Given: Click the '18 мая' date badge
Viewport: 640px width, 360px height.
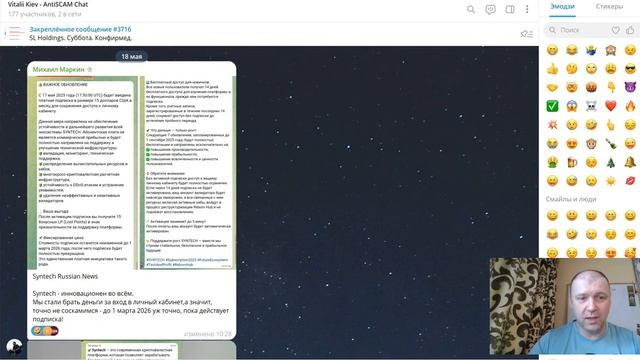Looking at the screenshot, I should (x=131, y=56).
